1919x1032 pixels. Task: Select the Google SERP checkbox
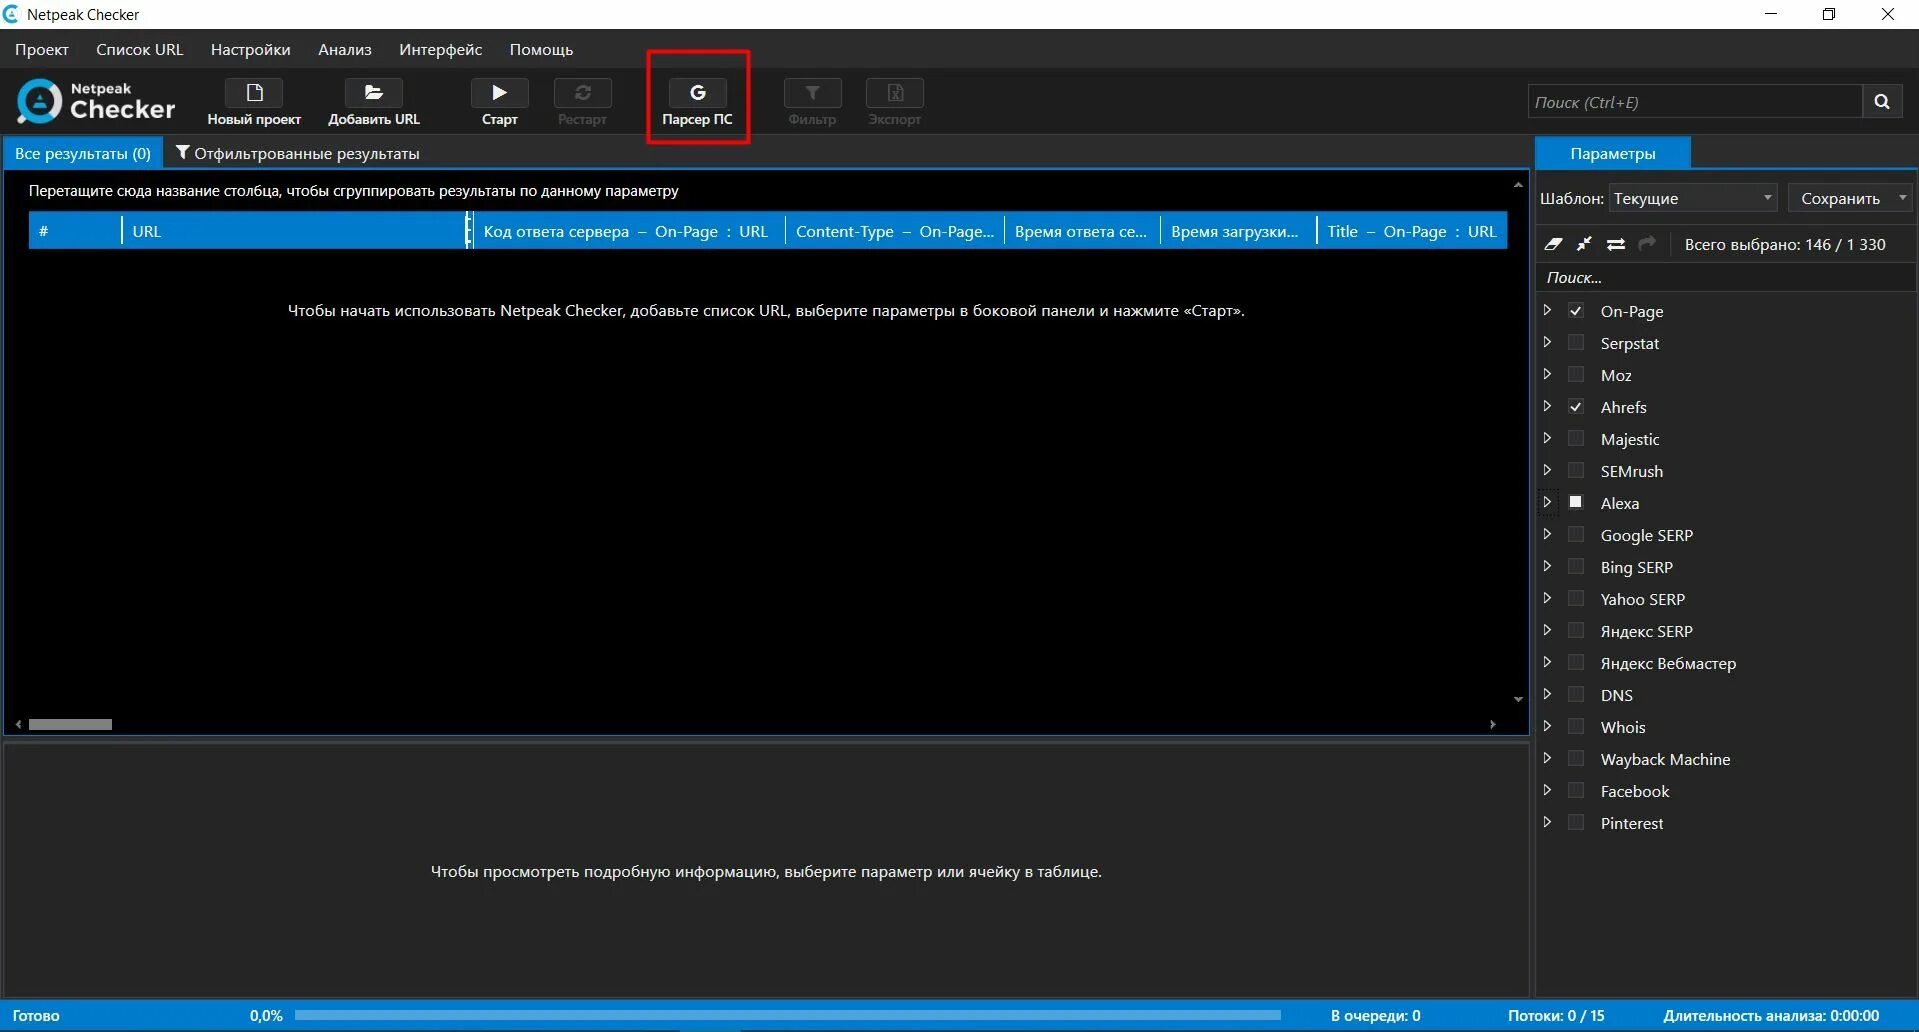[1576, 535]
